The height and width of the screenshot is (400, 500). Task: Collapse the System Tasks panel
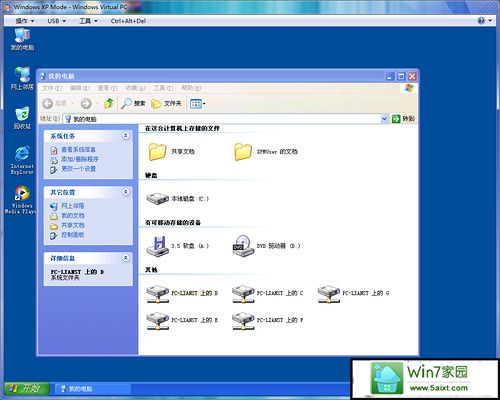coord(126,136)
